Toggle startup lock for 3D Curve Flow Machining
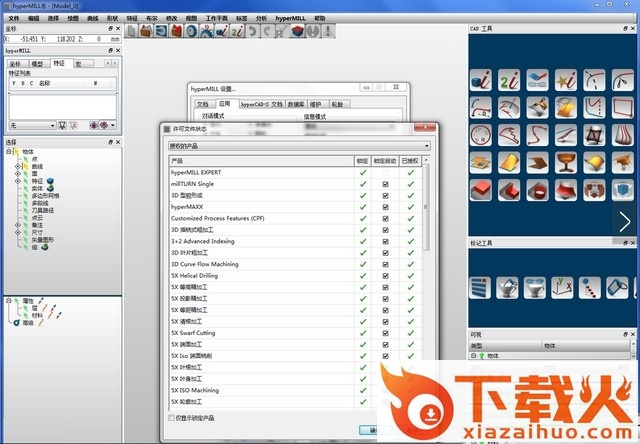 pyautogui.click(x=385, y=264)
